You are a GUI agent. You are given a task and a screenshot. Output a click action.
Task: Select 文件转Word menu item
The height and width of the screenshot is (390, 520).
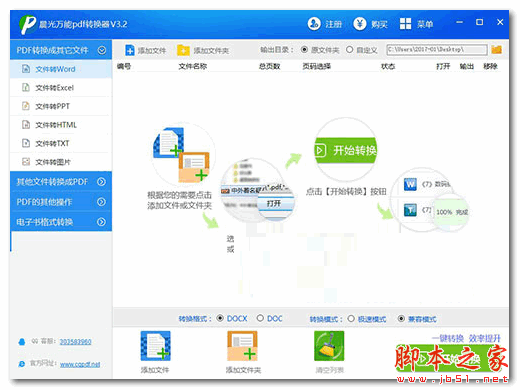tap(61, 69)
